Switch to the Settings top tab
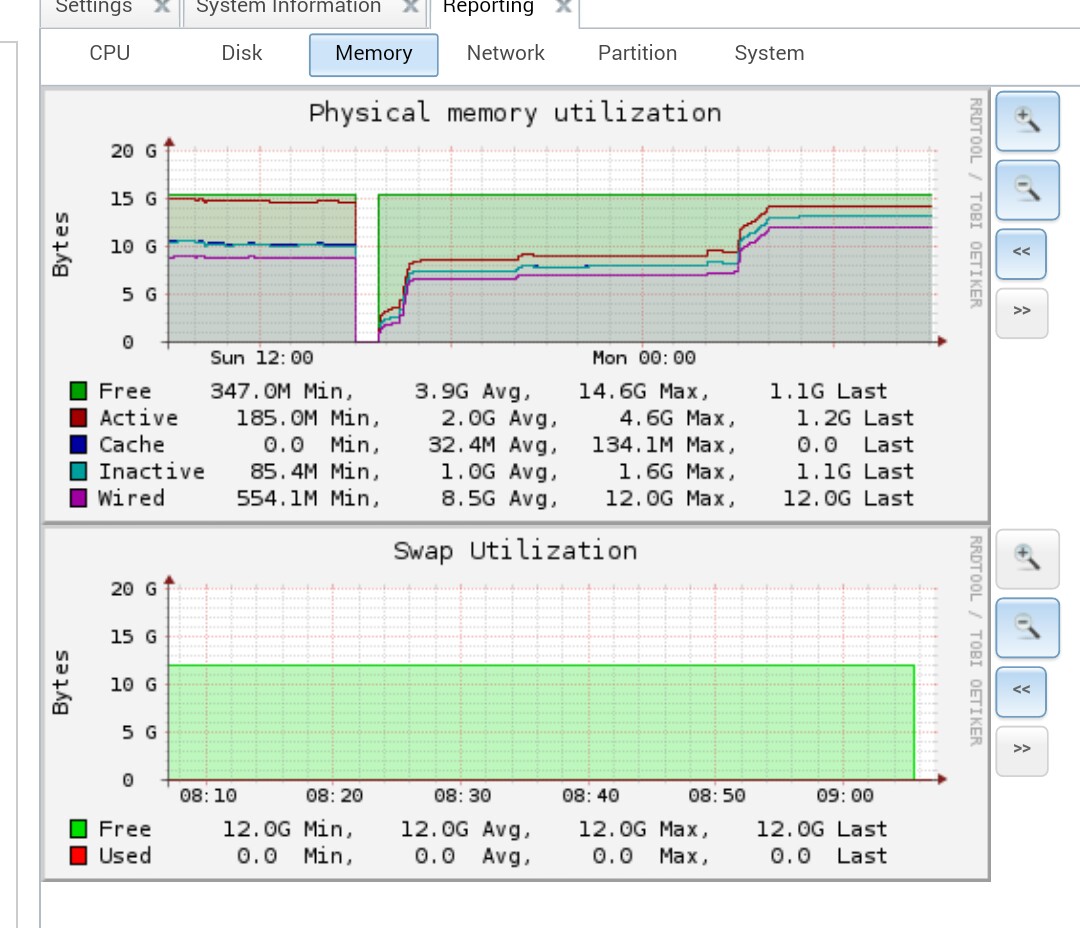1080x928 pixels. 94,7
